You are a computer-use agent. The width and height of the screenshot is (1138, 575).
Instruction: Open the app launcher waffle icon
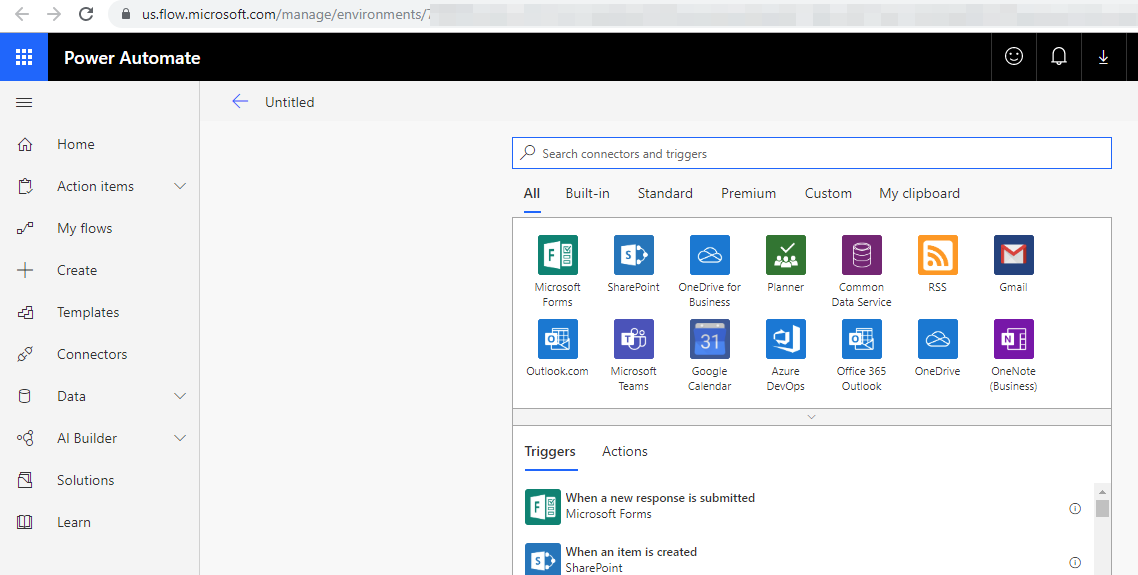click(24, 57)
